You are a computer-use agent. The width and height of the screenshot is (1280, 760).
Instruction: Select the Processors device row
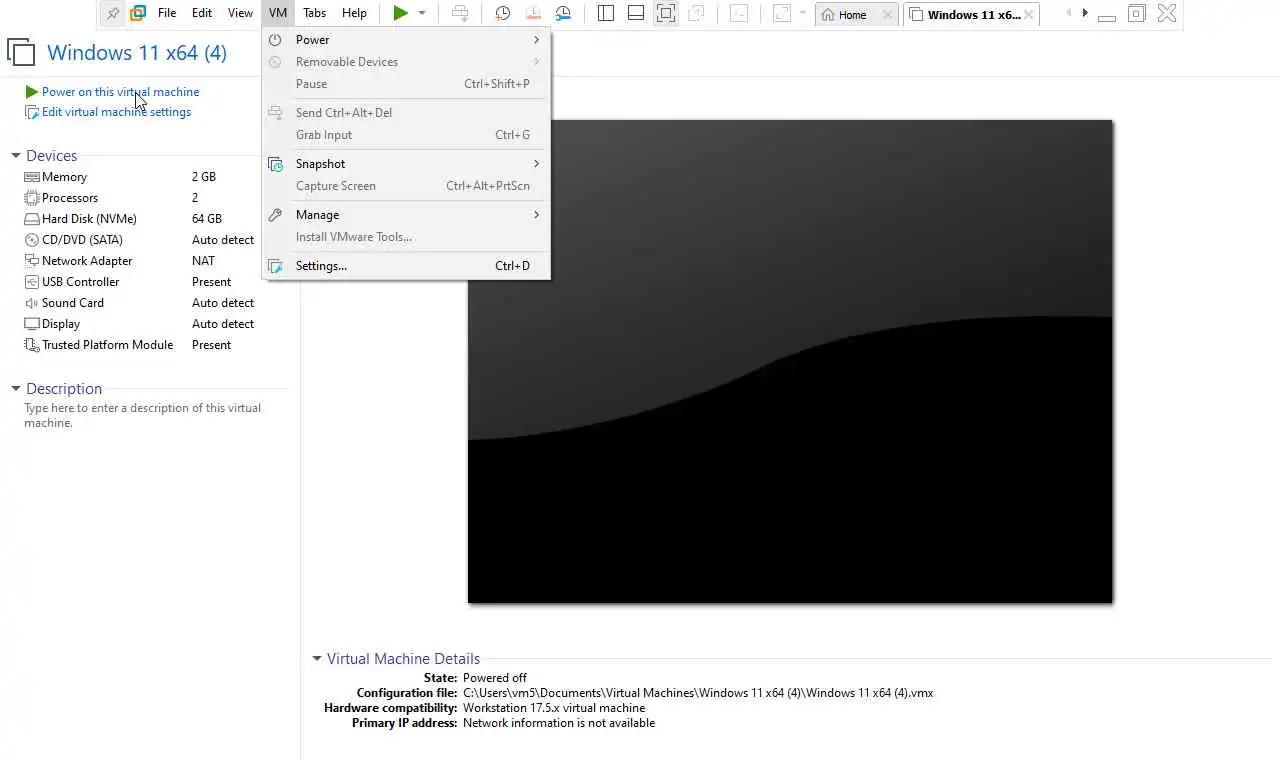tap(140, 198)
